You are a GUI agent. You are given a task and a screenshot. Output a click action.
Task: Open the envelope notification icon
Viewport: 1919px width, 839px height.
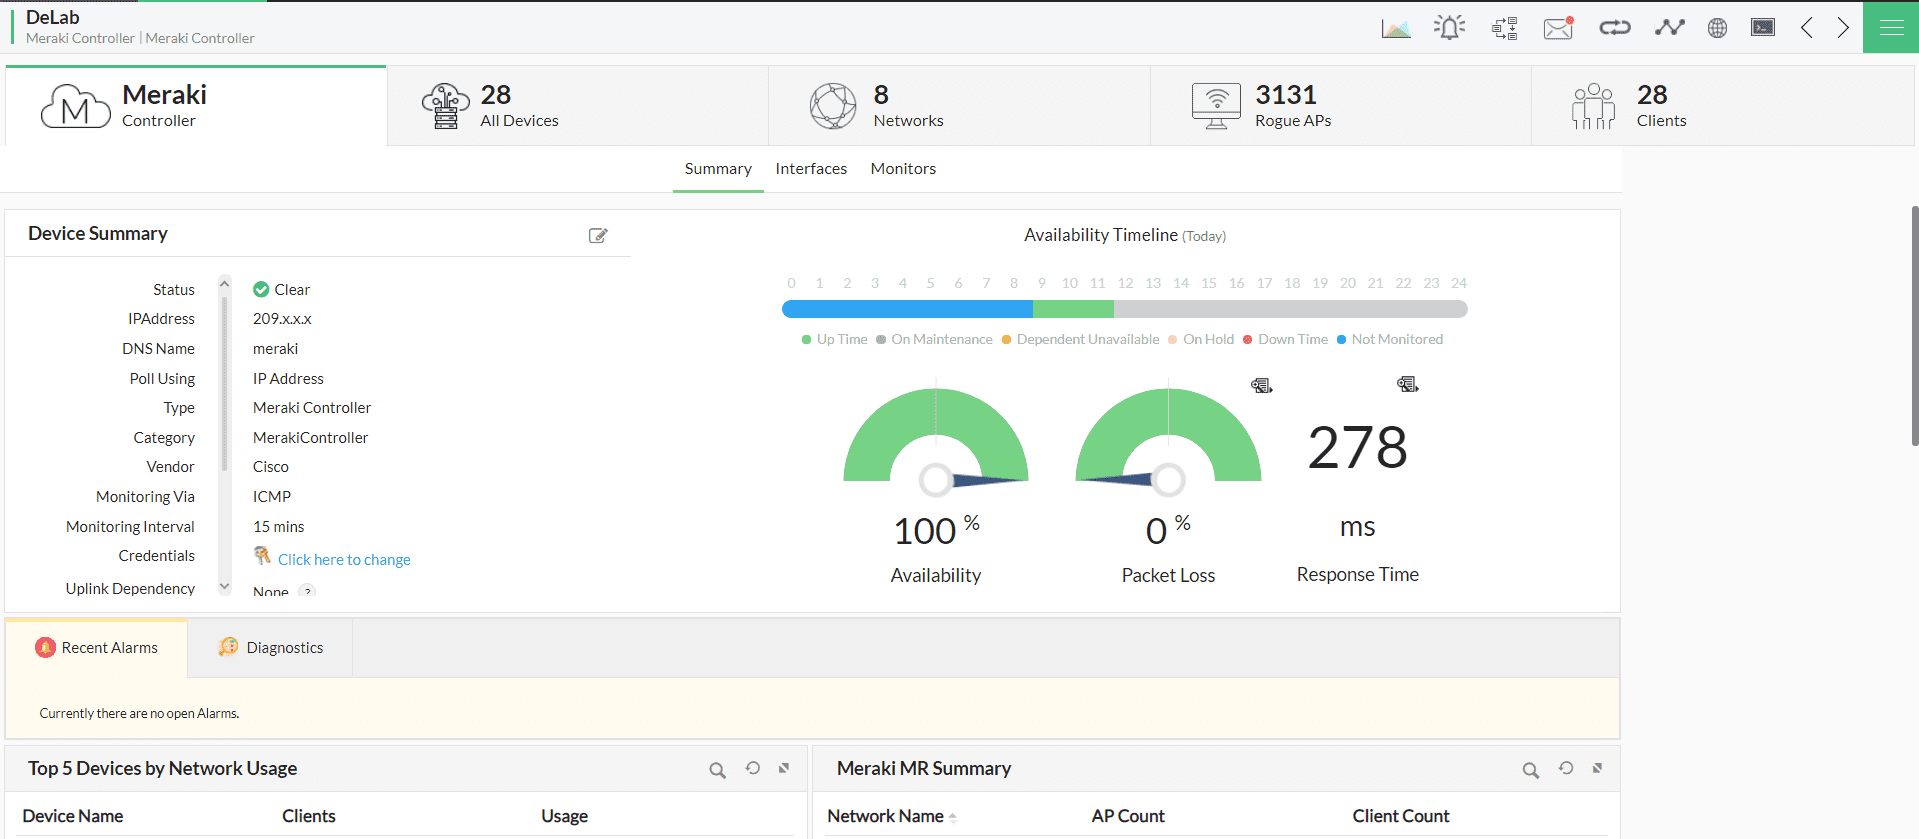[x=1558, y=28]
